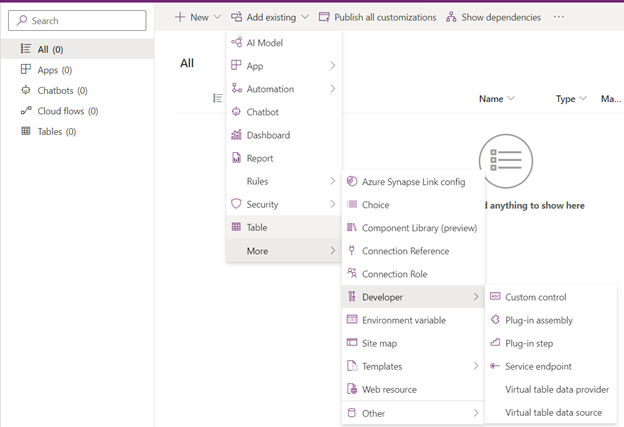Image resolution: width=624 pixels, height=427 pixels.
Task: Click Show dependencies button
Action: click(x=493, y=17)
